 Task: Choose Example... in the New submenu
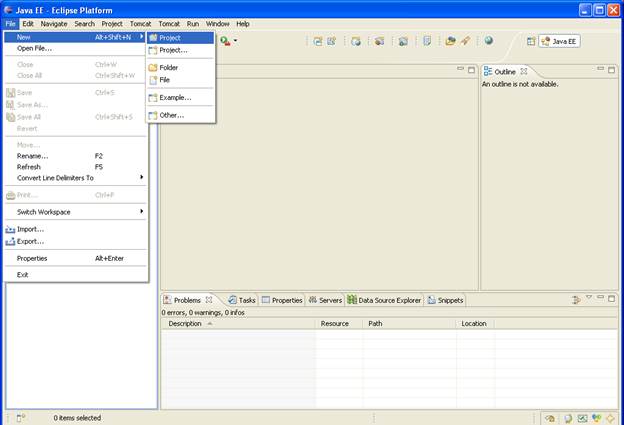[x=181, y=97]
